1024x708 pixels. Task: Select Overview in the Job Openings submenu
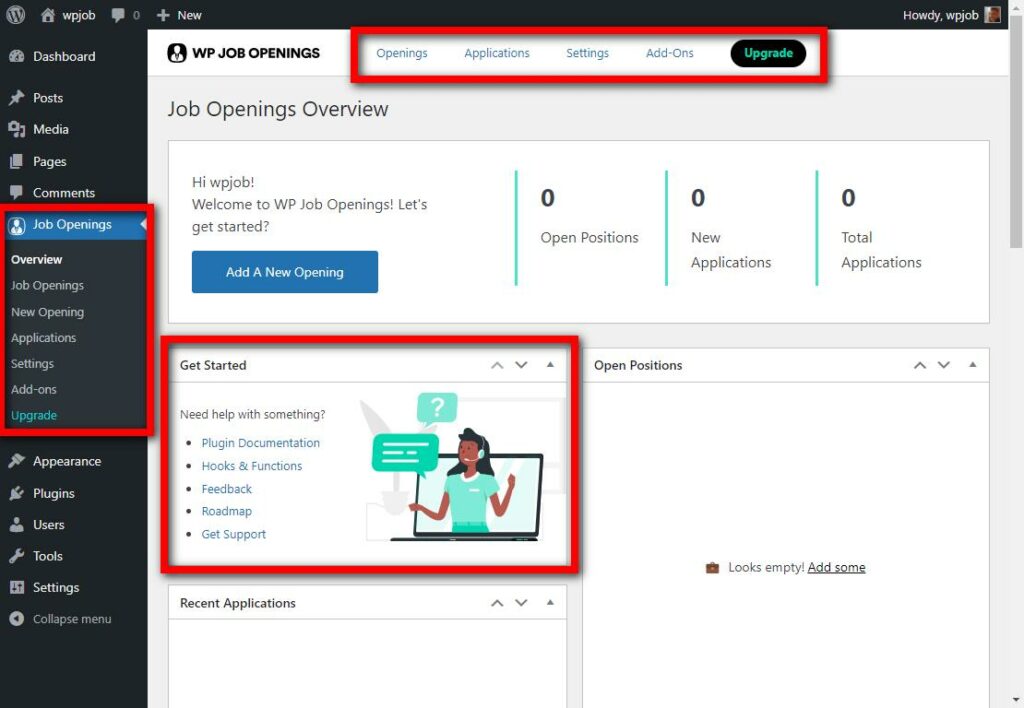37,259
